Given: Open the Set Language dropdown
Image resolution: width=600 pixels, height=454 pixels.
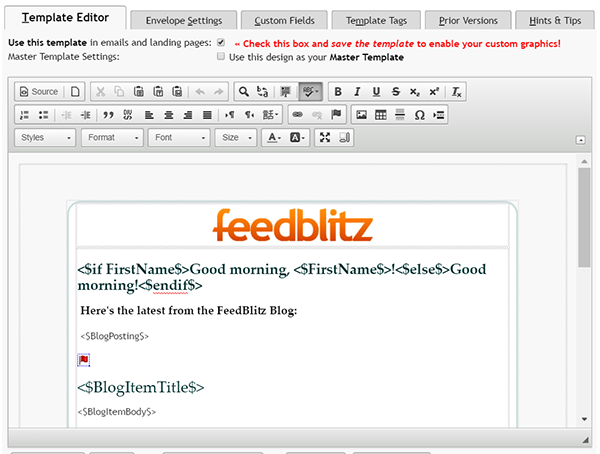Looking at the screenshot, I should 271,115.
